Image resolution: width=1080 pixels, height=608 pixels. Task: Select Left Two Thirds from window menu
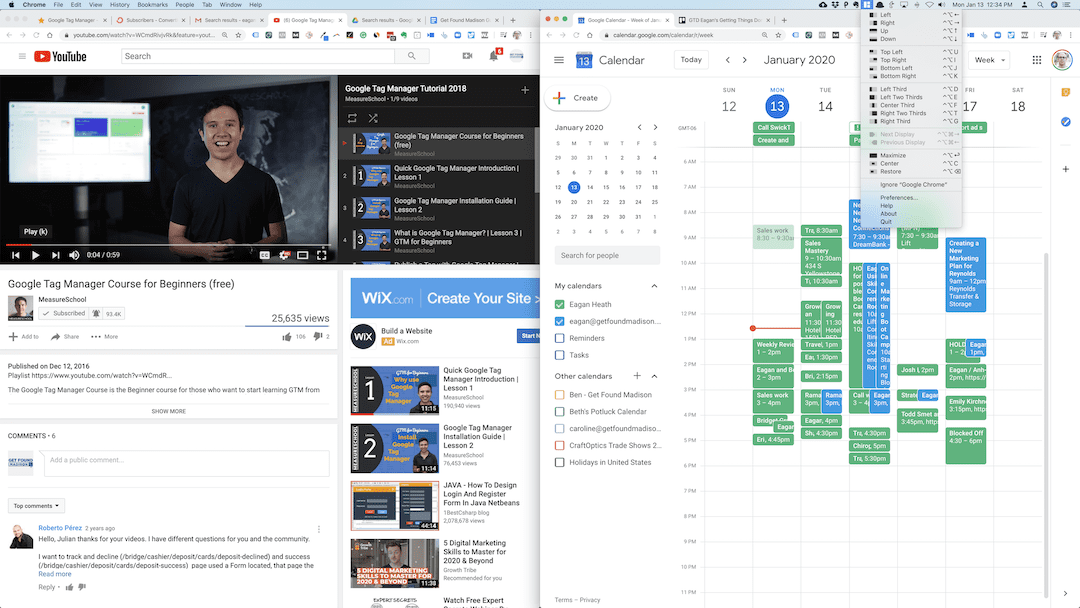tap(901, 97)
